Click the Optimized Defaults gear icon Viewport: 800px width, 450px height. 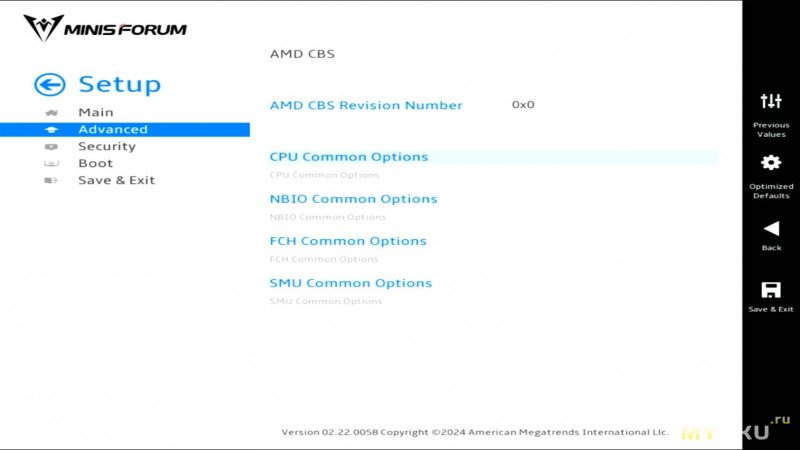[x=771, y=162]
